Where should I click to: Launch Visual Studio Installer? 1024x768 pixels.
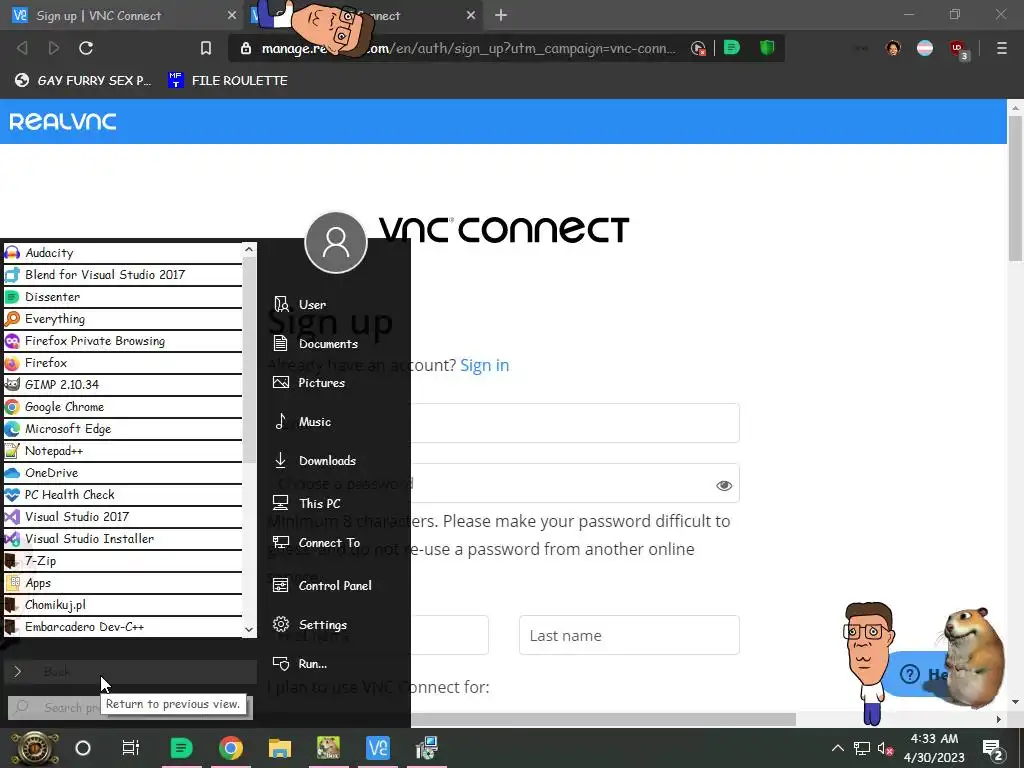click(x=123, y=539)
